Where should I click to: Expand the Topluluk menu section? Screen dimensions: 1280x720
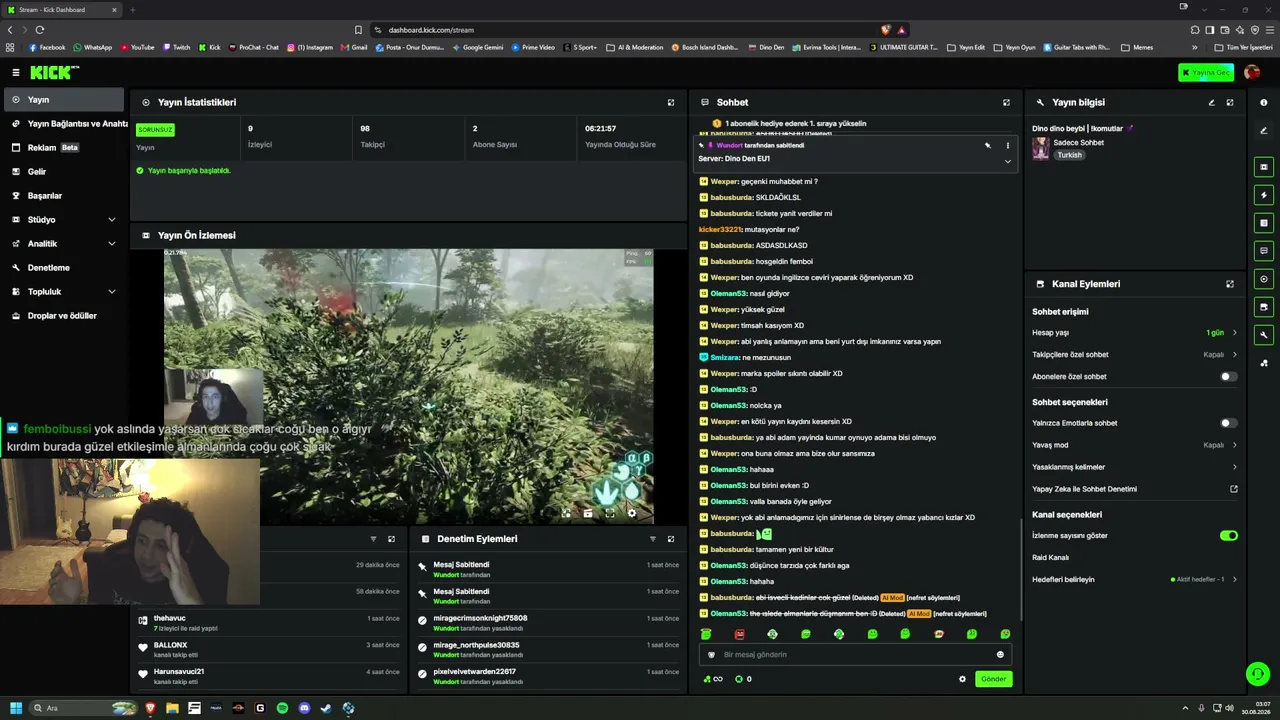coord(64,292)
